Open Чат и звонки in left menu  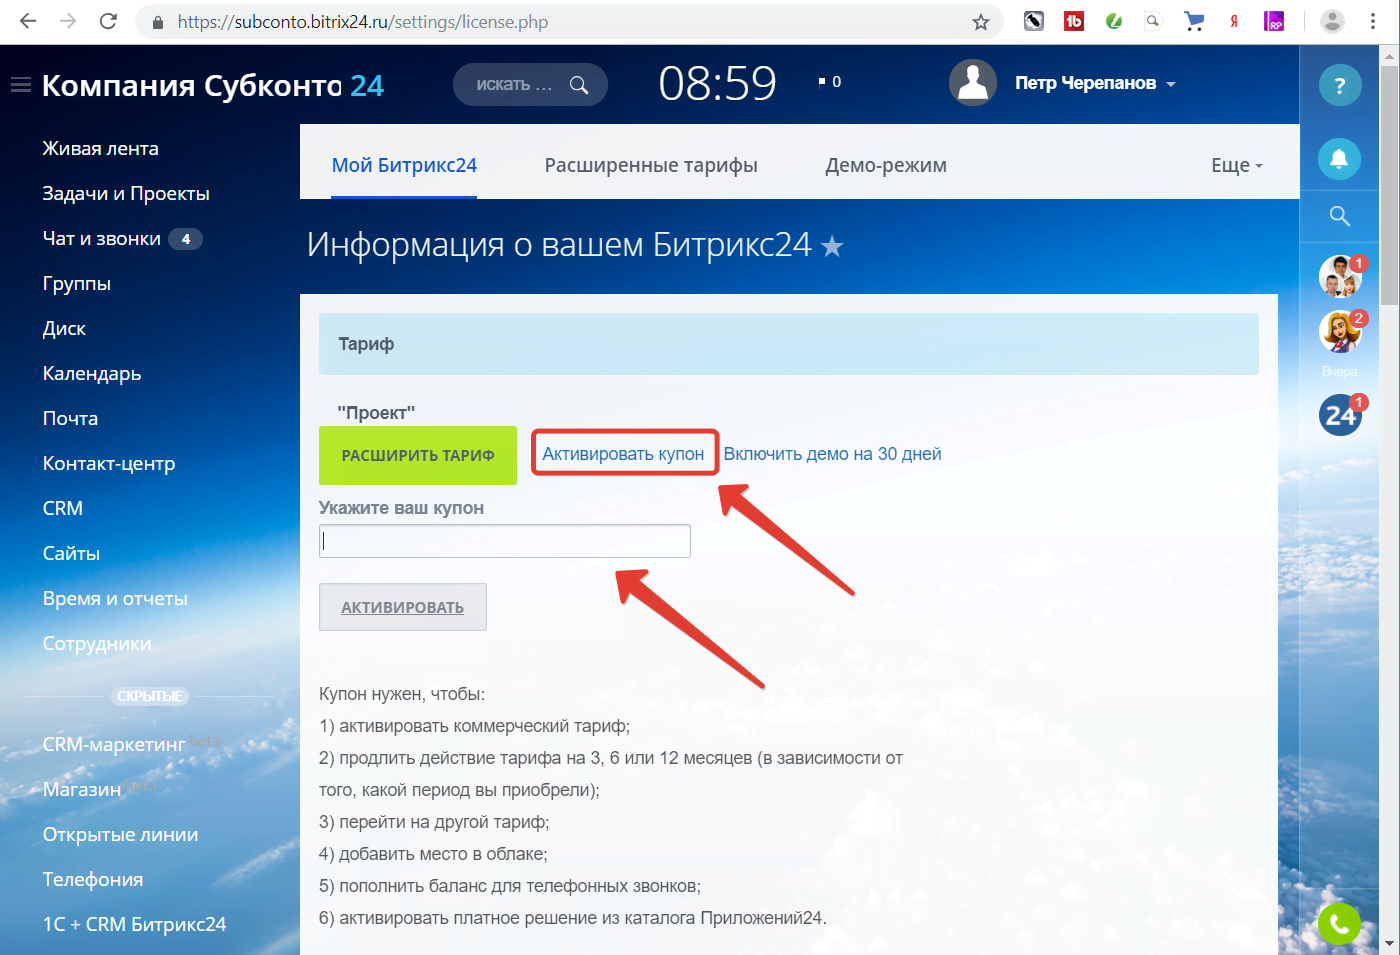click(102, 238)
